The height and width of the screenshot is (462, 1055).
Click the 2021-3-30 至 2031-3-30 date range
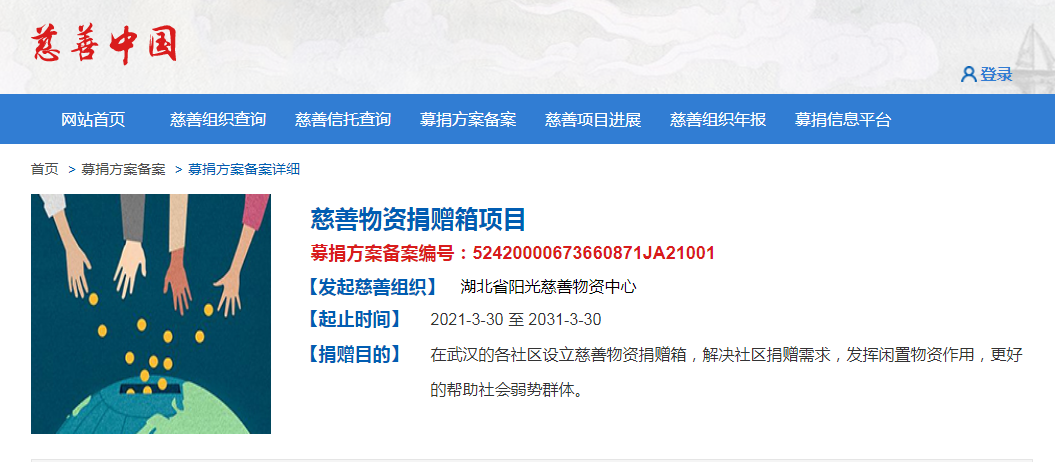point(515,319)
